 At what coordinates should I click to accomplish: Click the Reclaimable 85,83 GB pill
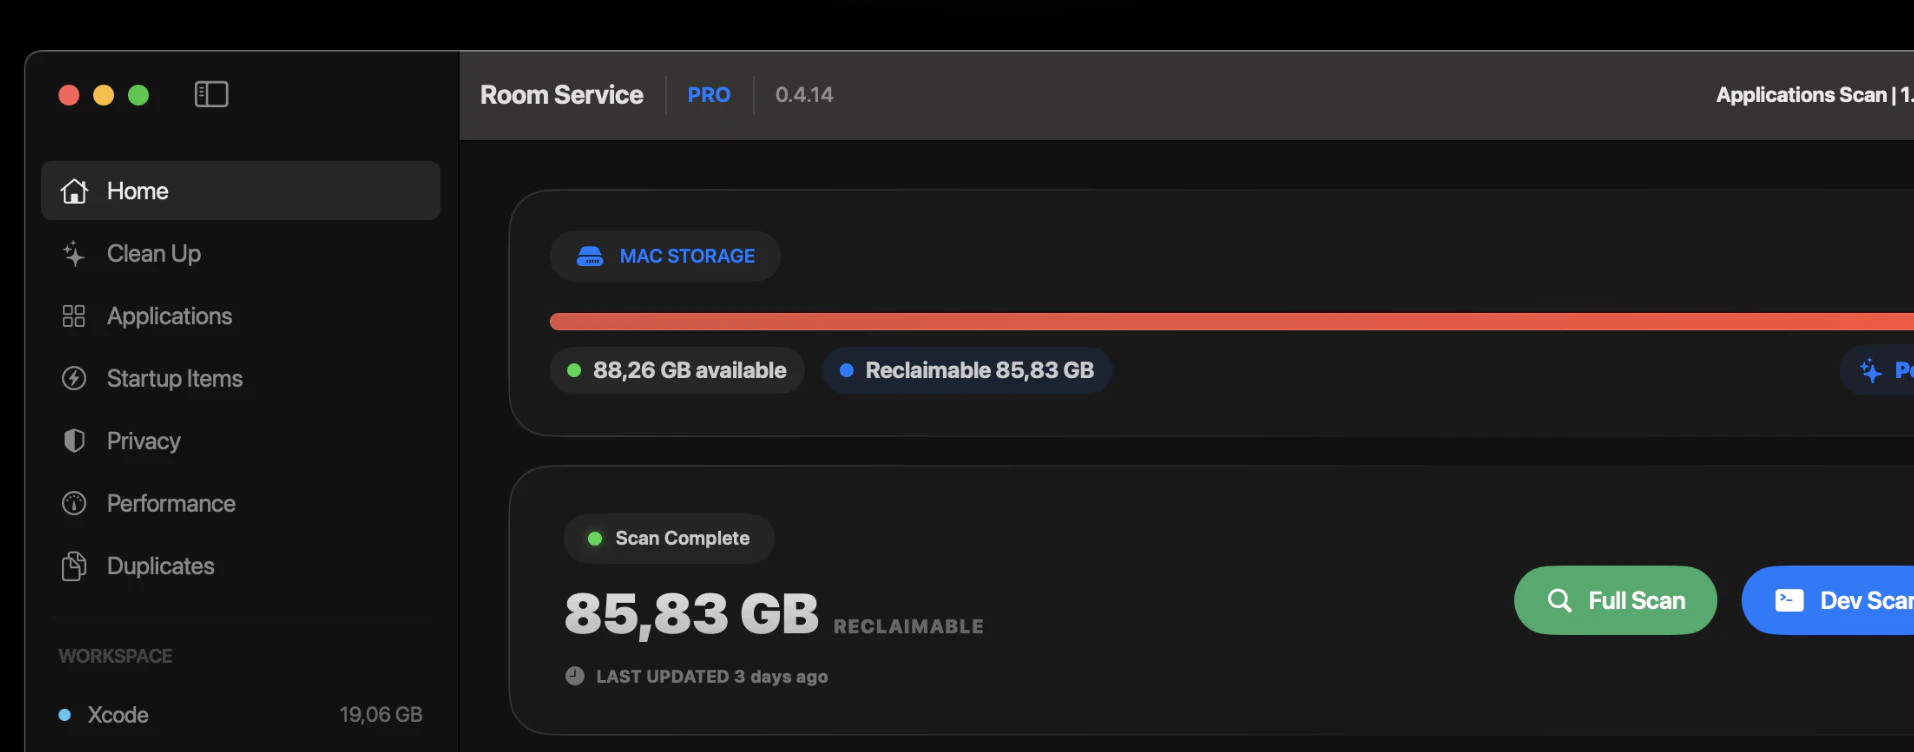(x=967, y=370)
